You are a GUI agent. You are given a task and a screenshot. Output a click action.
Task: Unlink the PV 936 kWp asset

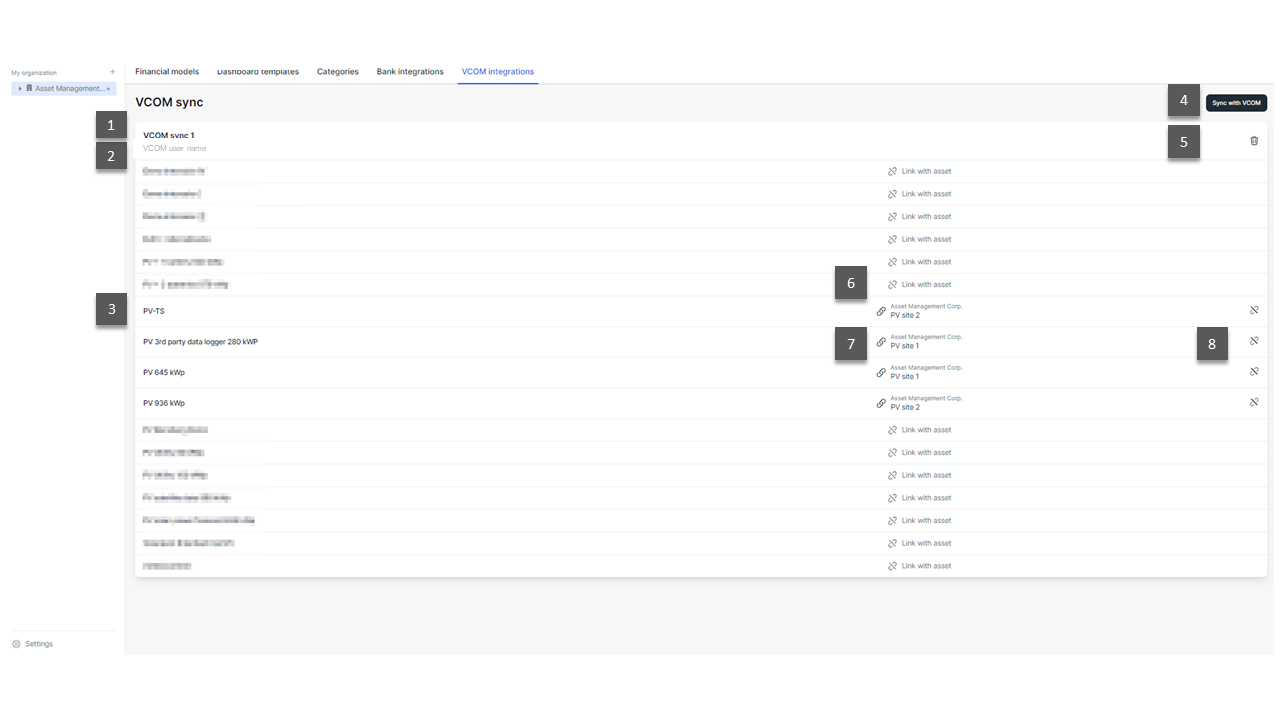[1254, 403]
